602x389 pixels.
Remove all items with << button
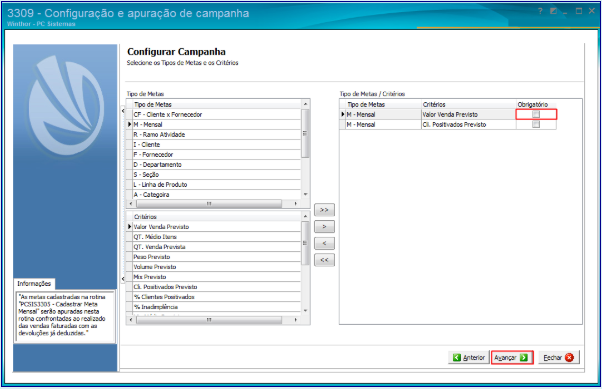point(324,260)
